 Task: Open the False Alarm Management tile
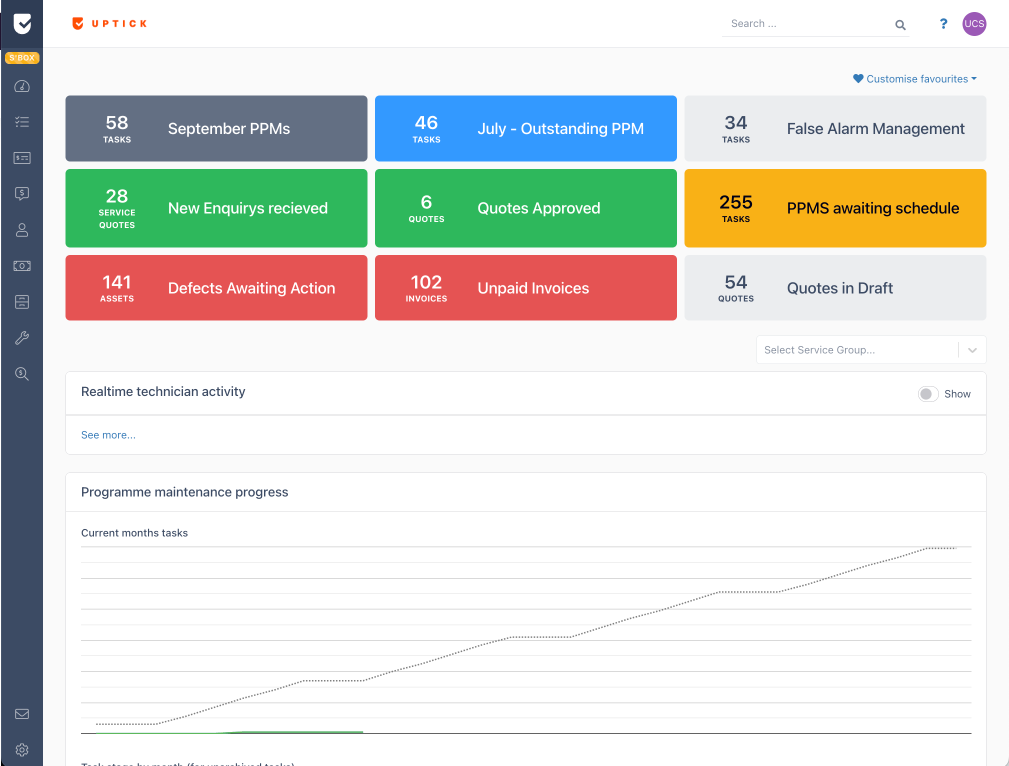(x=835, y=129)
